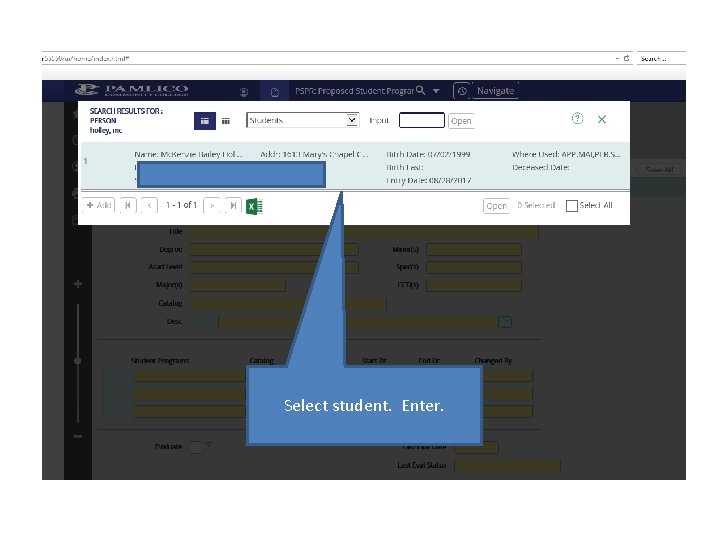Click the Entry Date 08/28/2017 text
Screen dimensions: 720x540
pyautogui.click(x=428, y=180)
